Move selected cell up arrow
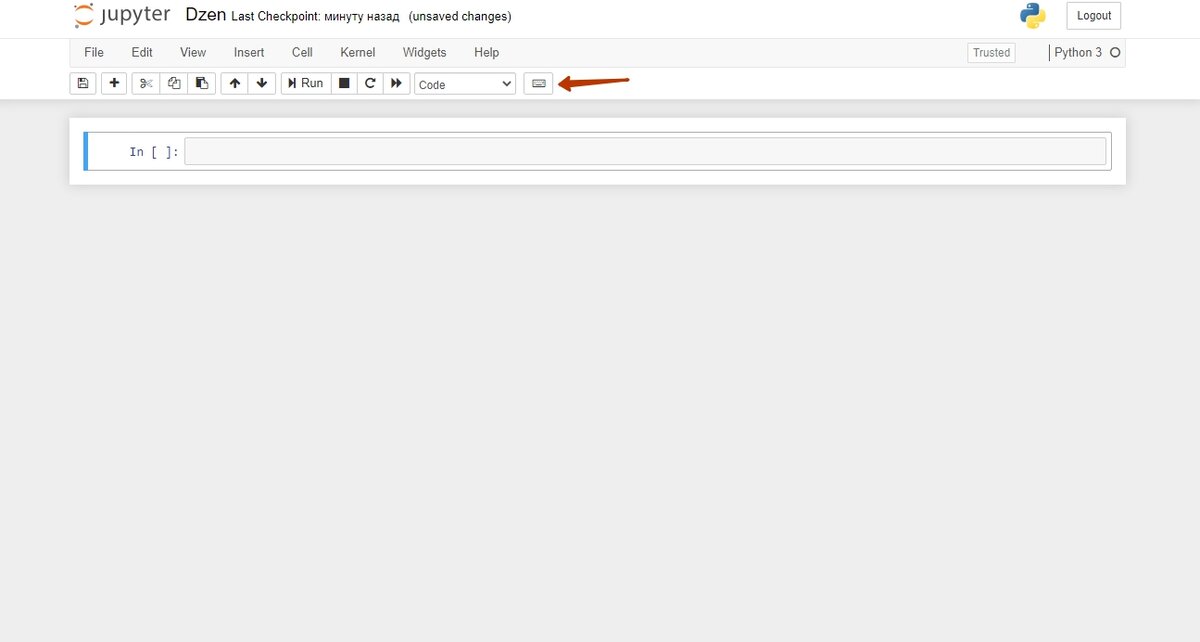 point(235,84)
